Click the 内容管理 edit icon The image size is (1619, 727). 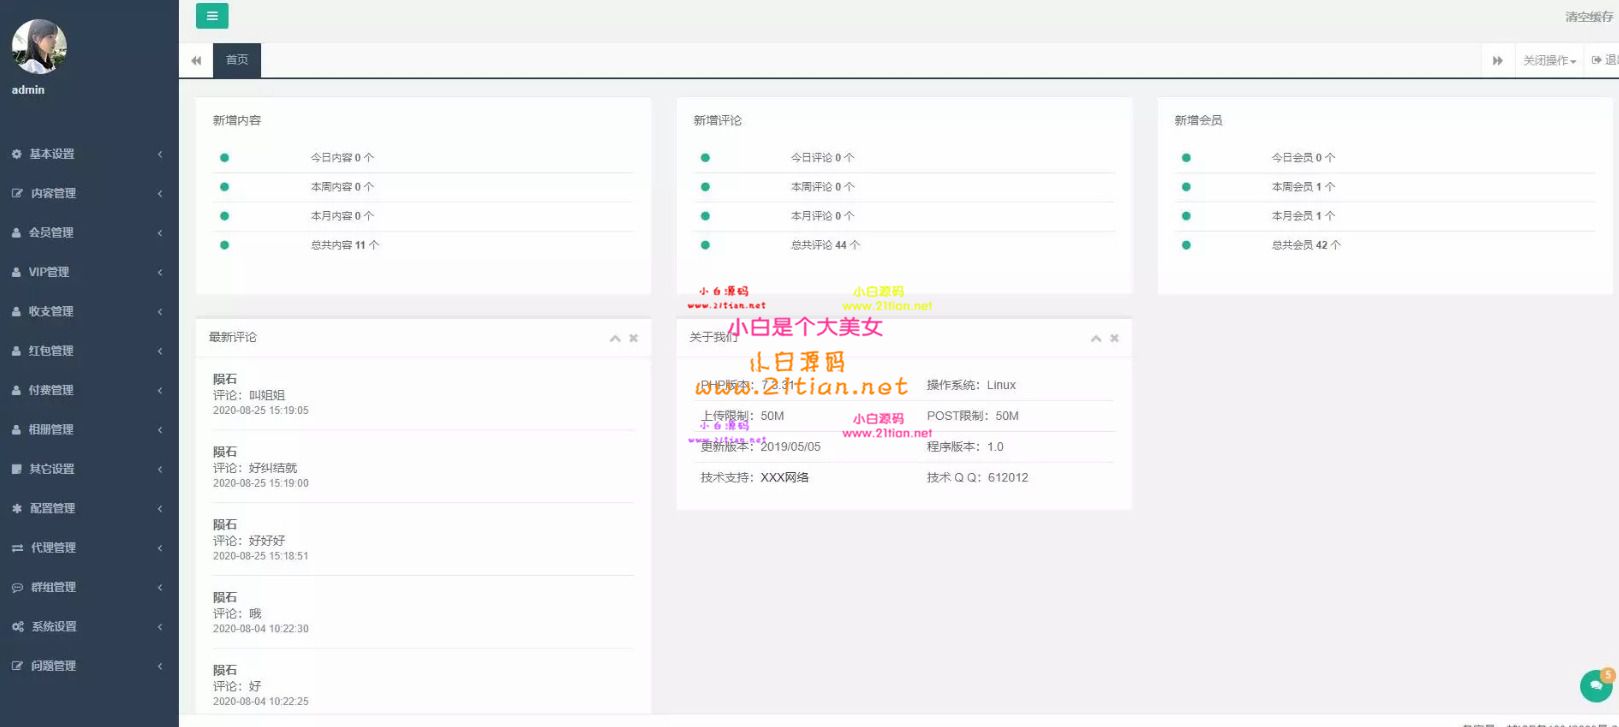coord(17,193)
